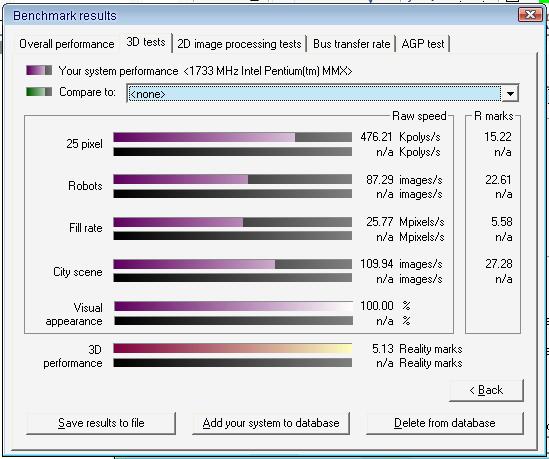The height and width of the screenshot is (459, 549).
Task: Click the black comparison bar under Robots
Action: (x=232, y=194)
